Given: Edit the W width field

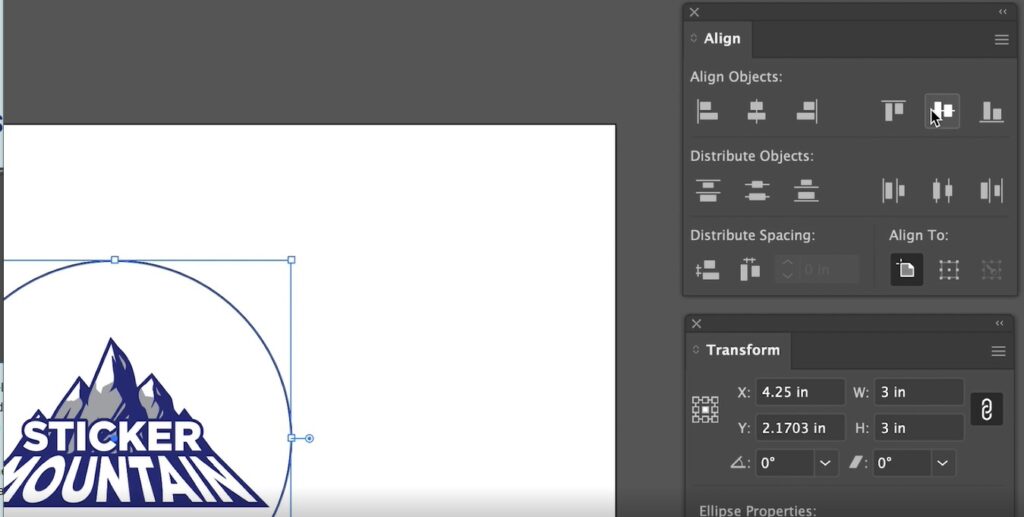Looking at the screenshot, I should click(919, 392).
